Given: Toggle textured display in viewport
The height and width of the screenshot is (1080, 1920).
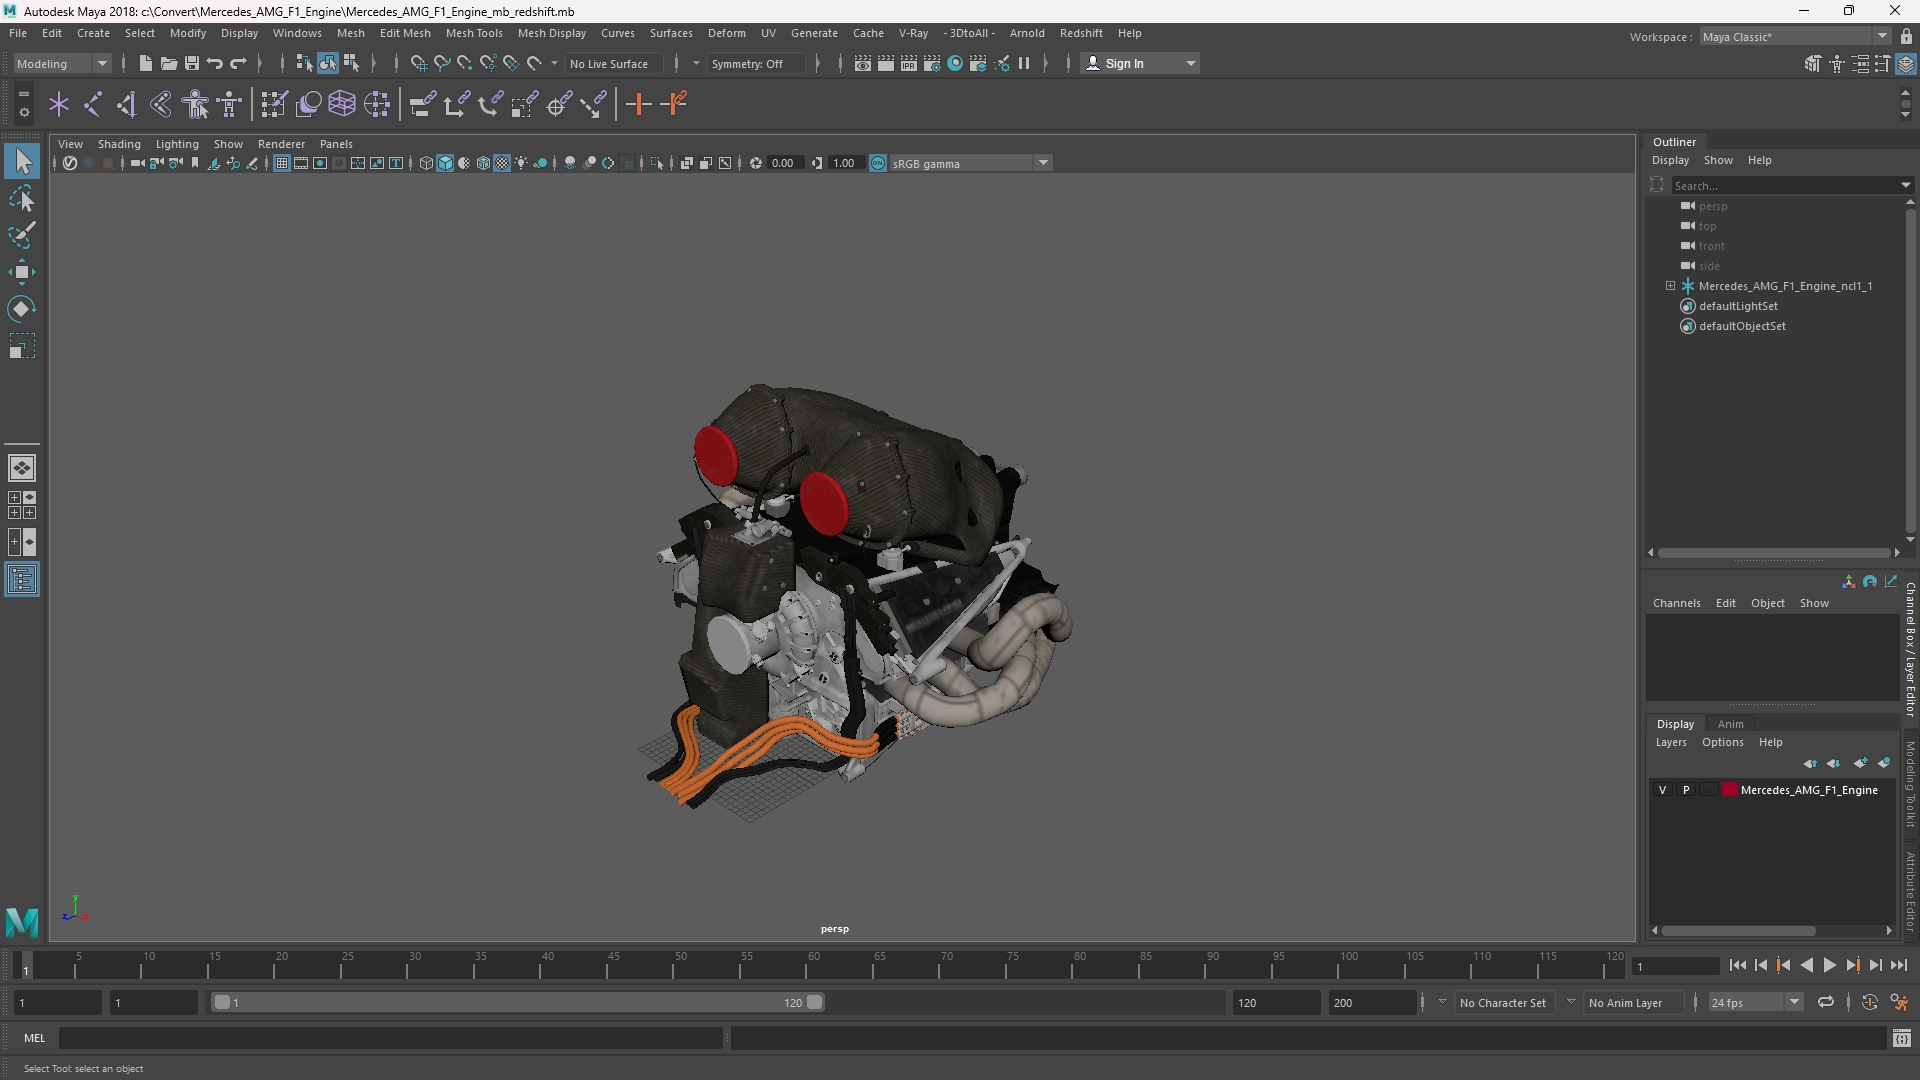Looking at the screenshot, I should pyautogui.click(x=502, y=163).
